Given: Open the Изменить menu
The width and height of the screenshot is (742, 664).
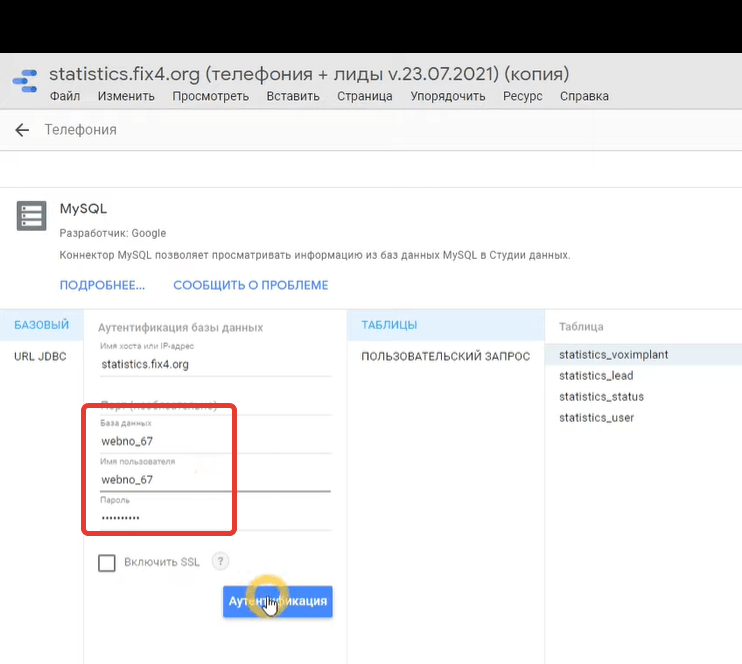Looking at the screenshot, I should (126, 96).
